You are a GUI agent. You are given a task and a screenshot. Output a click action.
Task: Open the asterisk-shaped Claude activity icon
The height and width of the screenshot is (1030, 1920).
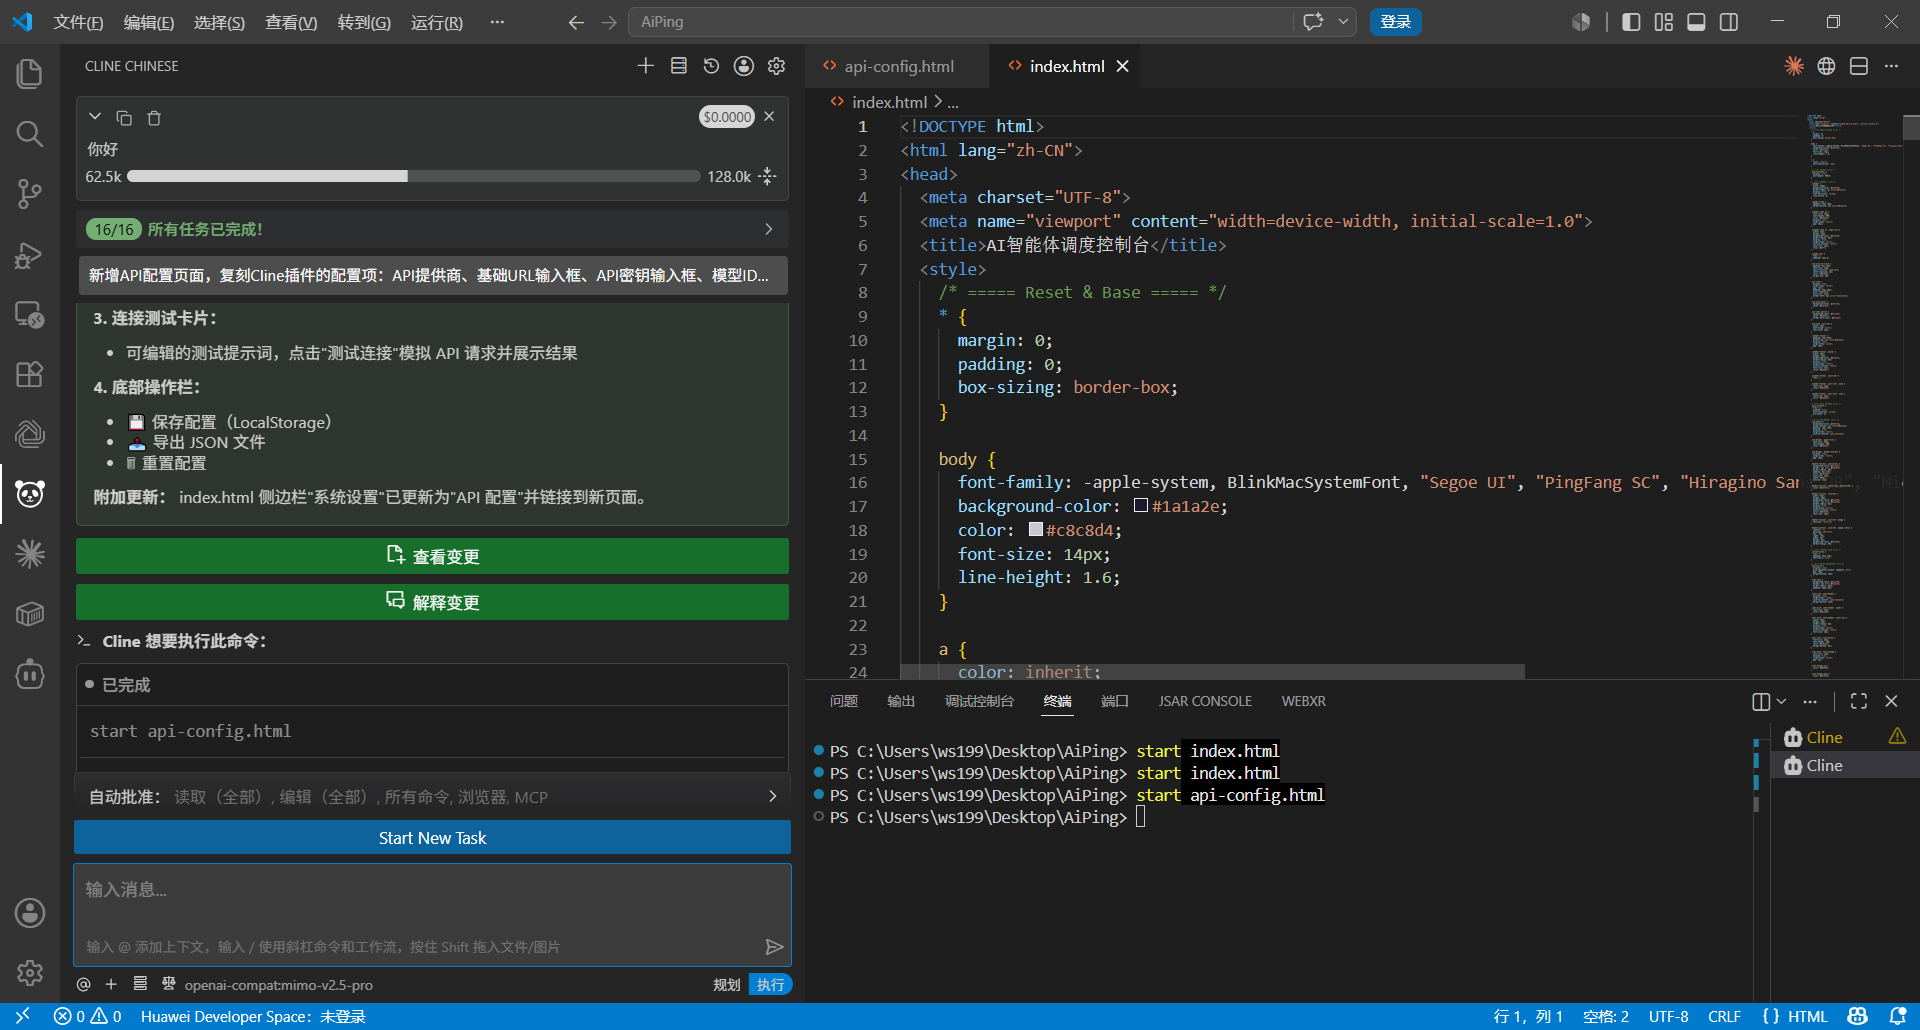point(30,554)
